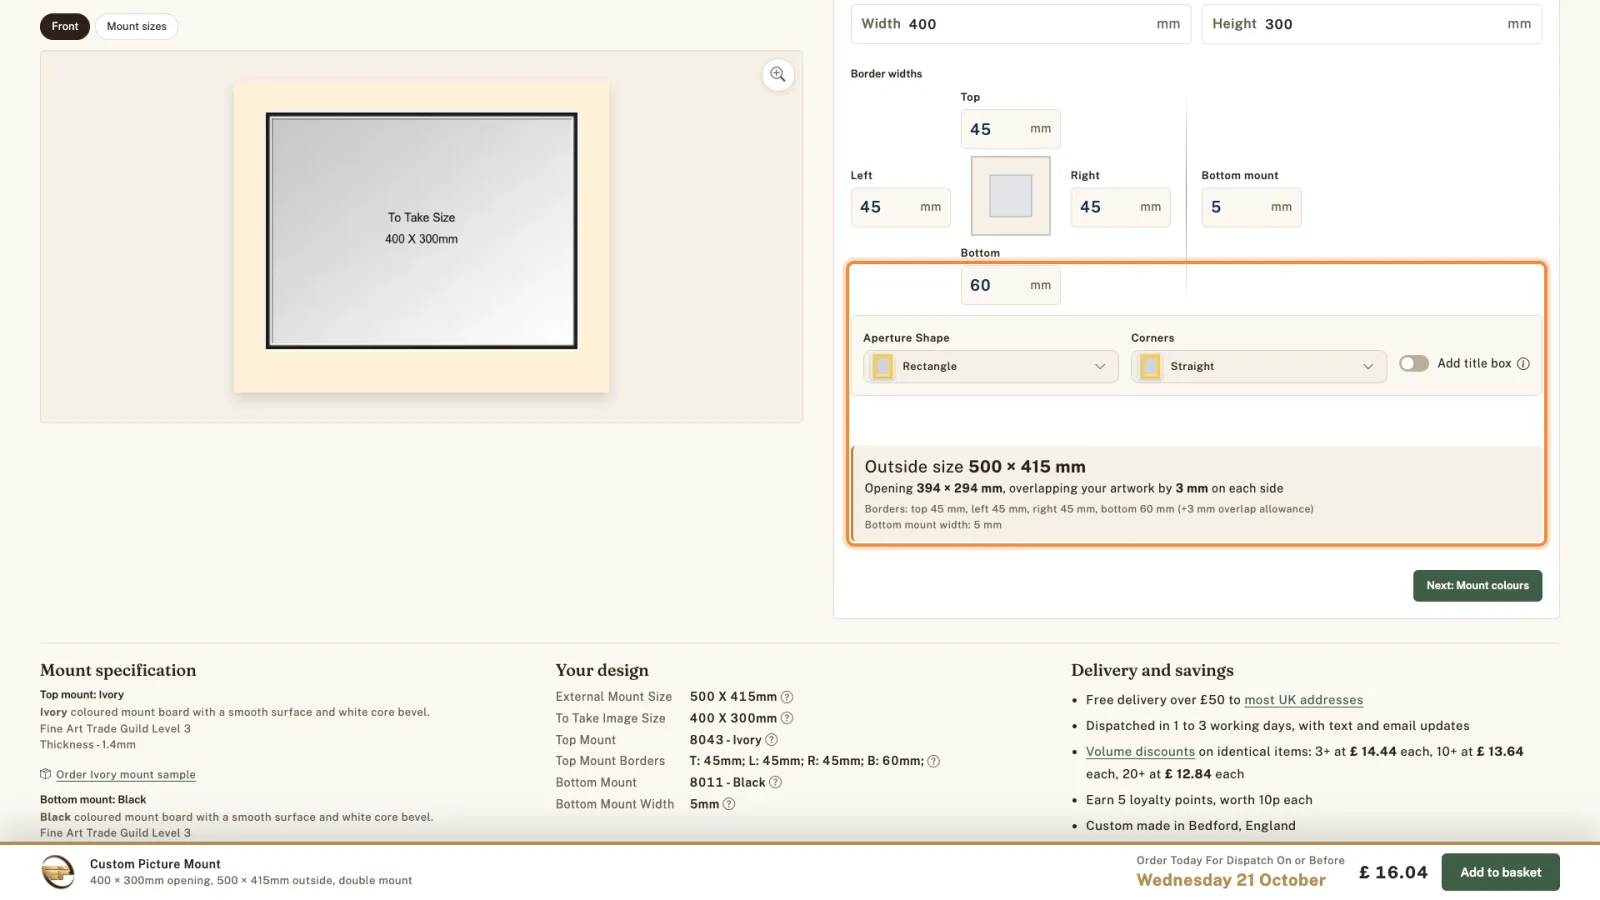1600x900 pixels.
Task: Open help icon next to External Mount Size
Action: coord(787,697)
